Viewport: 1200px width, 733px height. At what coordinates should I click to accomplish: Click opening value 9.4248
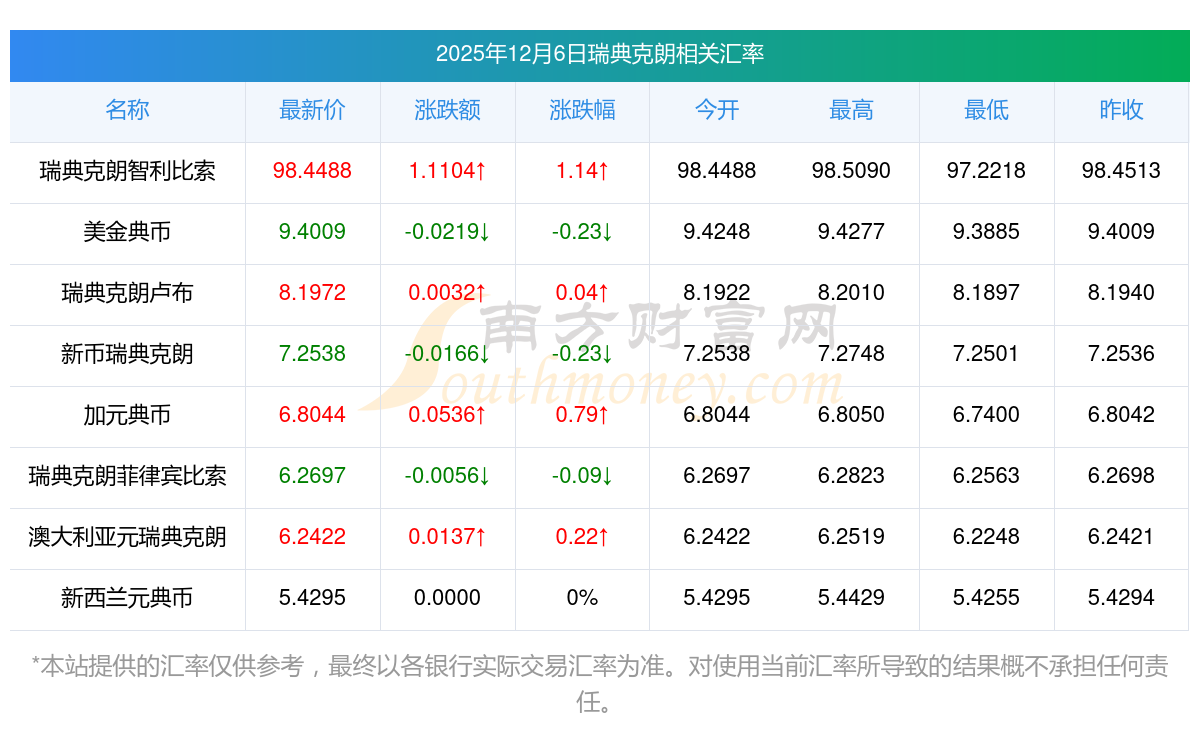717,232
